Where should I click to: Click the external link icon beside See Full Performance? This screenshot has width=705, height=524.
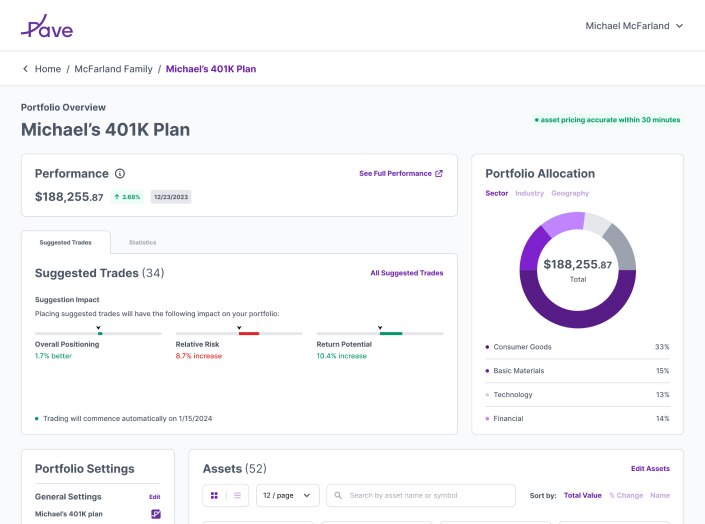coord(439,174)
